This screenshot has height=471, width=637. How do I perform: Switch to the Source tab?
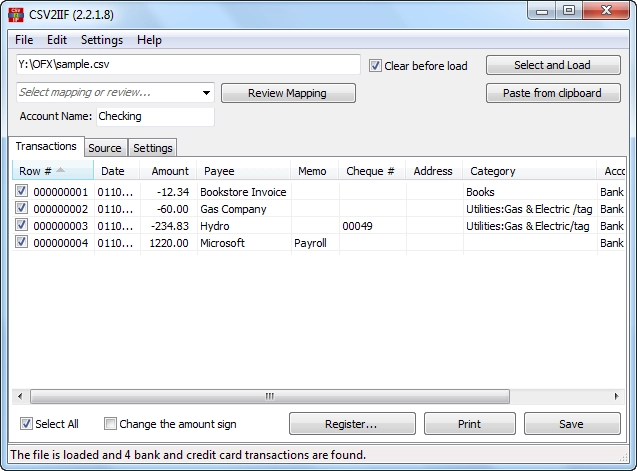tap(105, 148)
